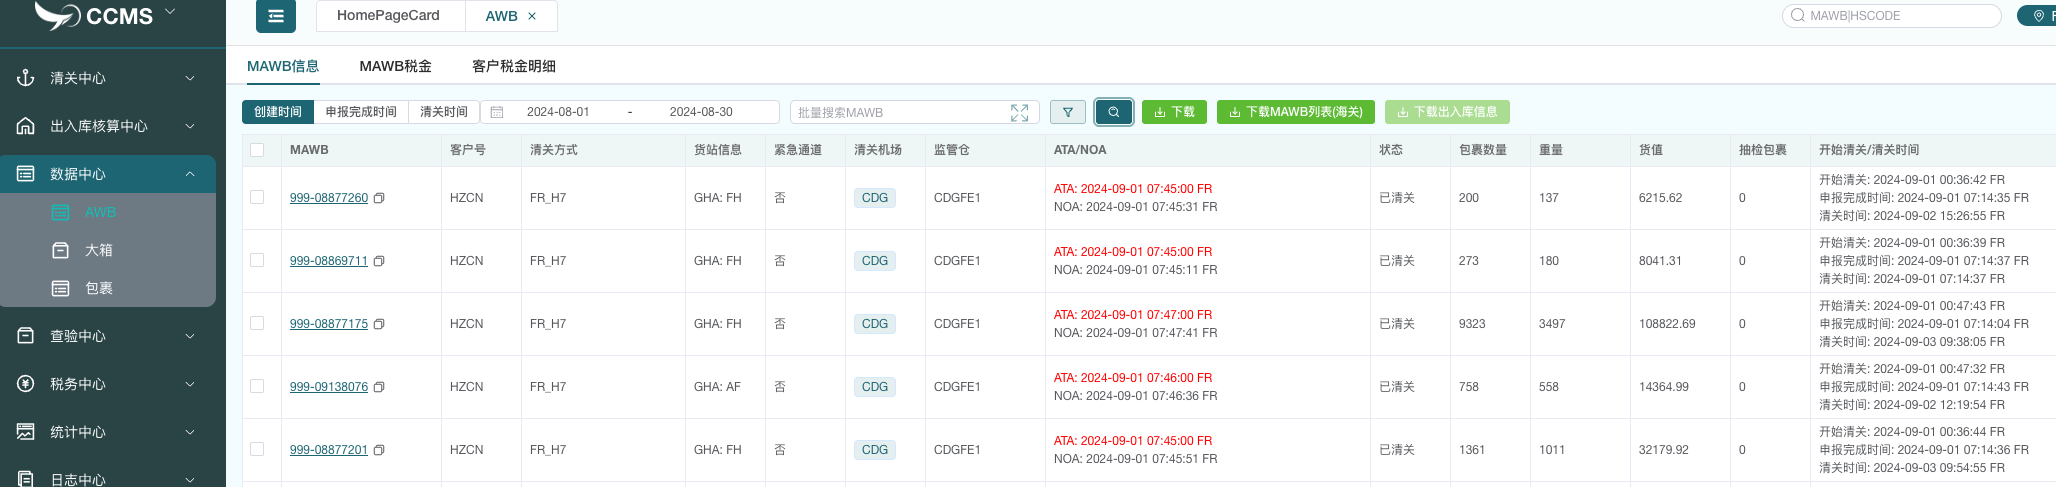Click the CCMS bird logo
This screenshot has width=2056, height=487.
[x=57, y=14]
